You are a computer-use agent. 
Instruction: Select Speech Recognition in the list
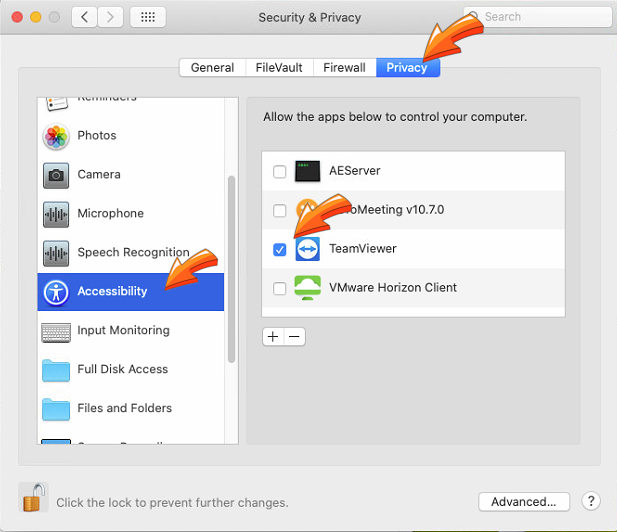click(x=131, y=253)
